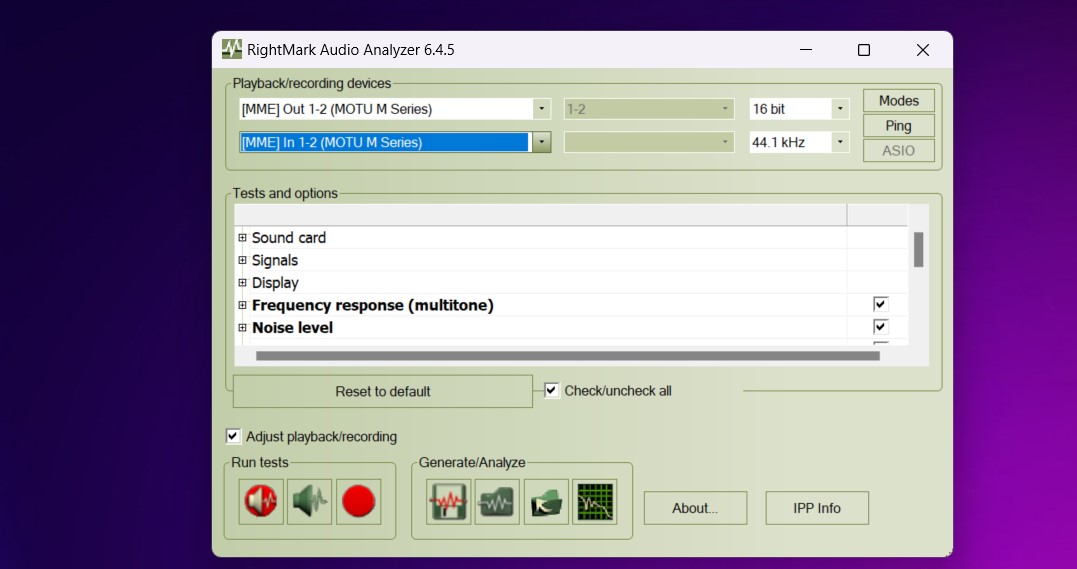The width and height of the screenshot is (1077, 569).
Task: Click the ASIO button
Action: 898,150
